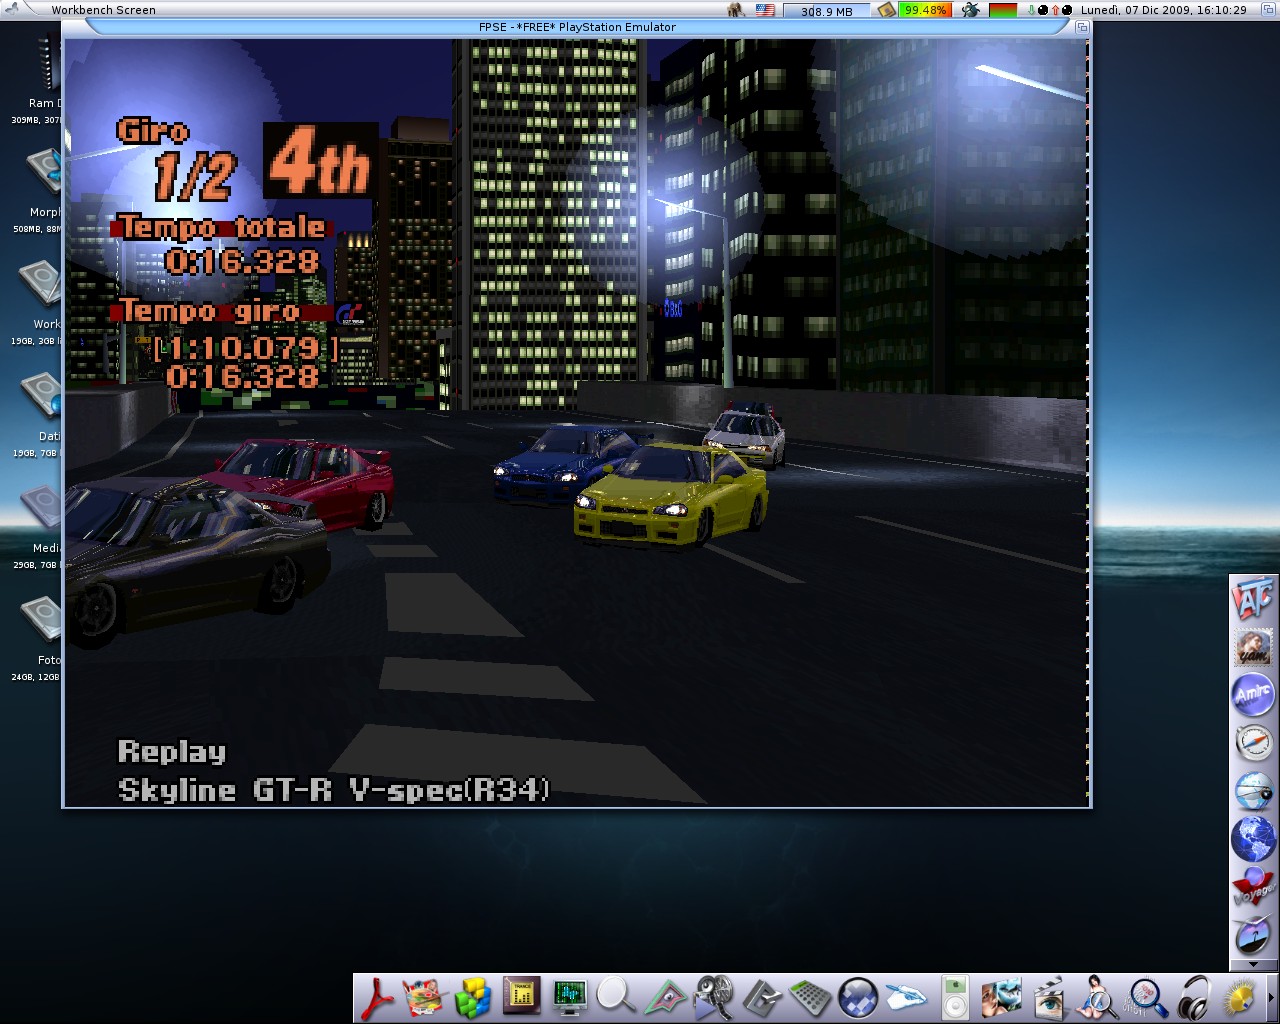The image size is (1280, 1024).
Task: Expand the side dock with the down arrow
Action: pyautogui.click(x=1253, y=965)
